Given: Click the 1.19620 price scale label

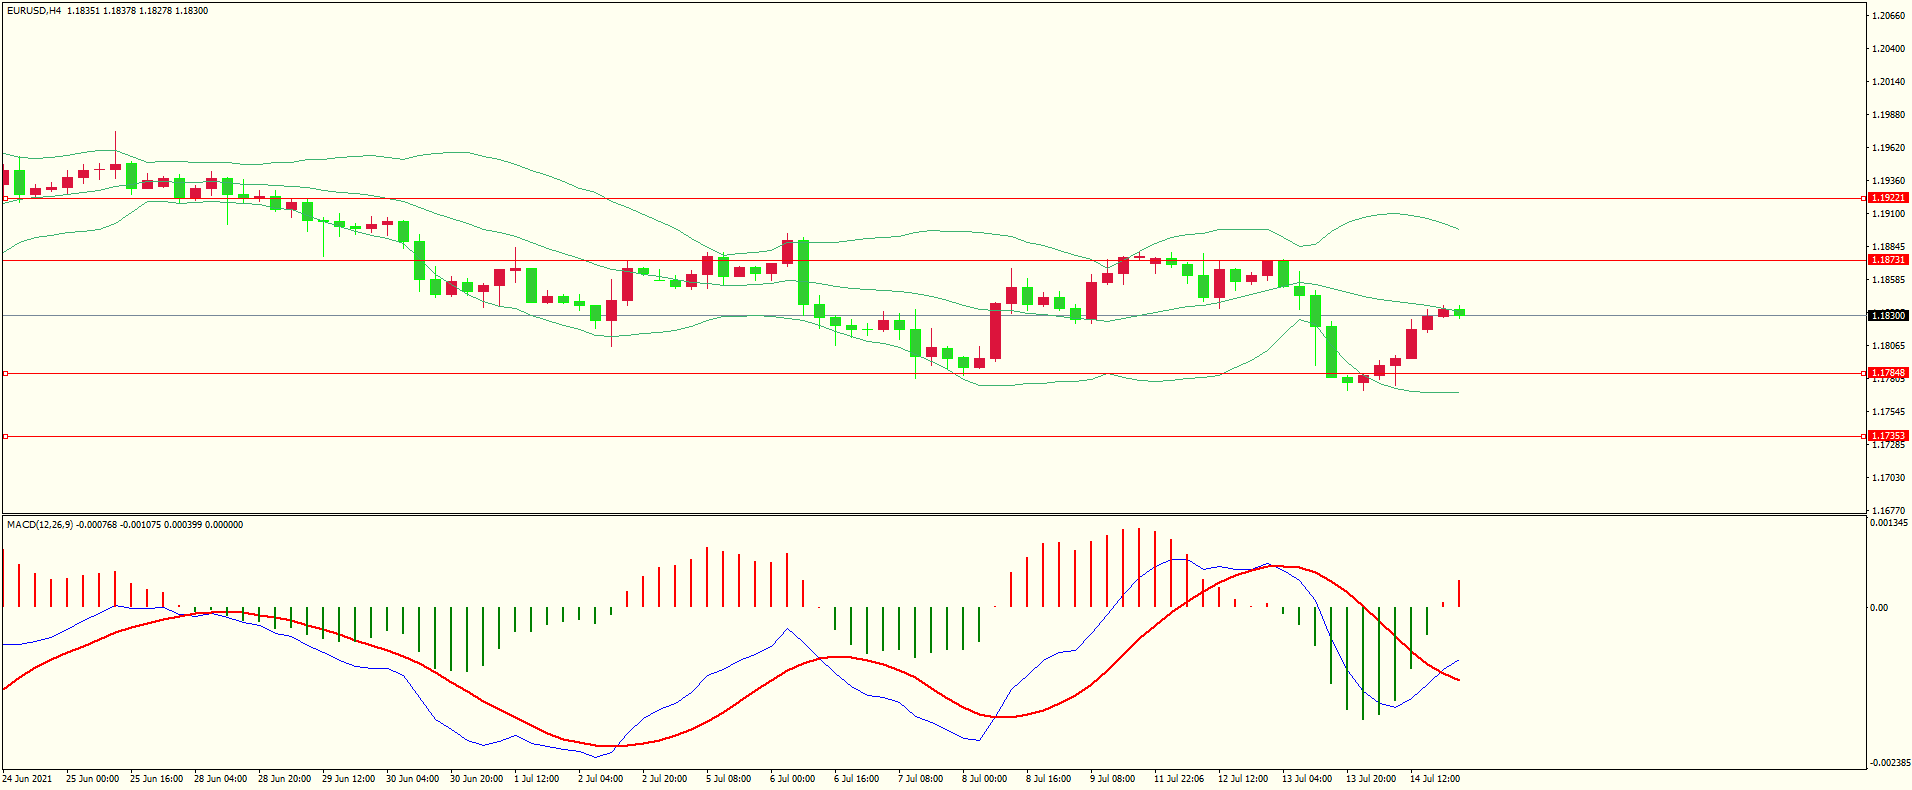Looking at the screenshot, I should click(1888, 148).
